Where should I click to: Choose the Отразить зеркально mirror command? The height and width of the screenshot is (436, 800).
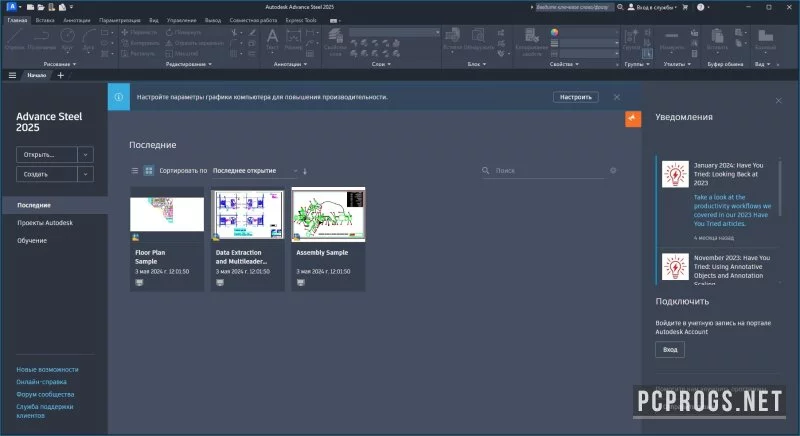[194, 43]
